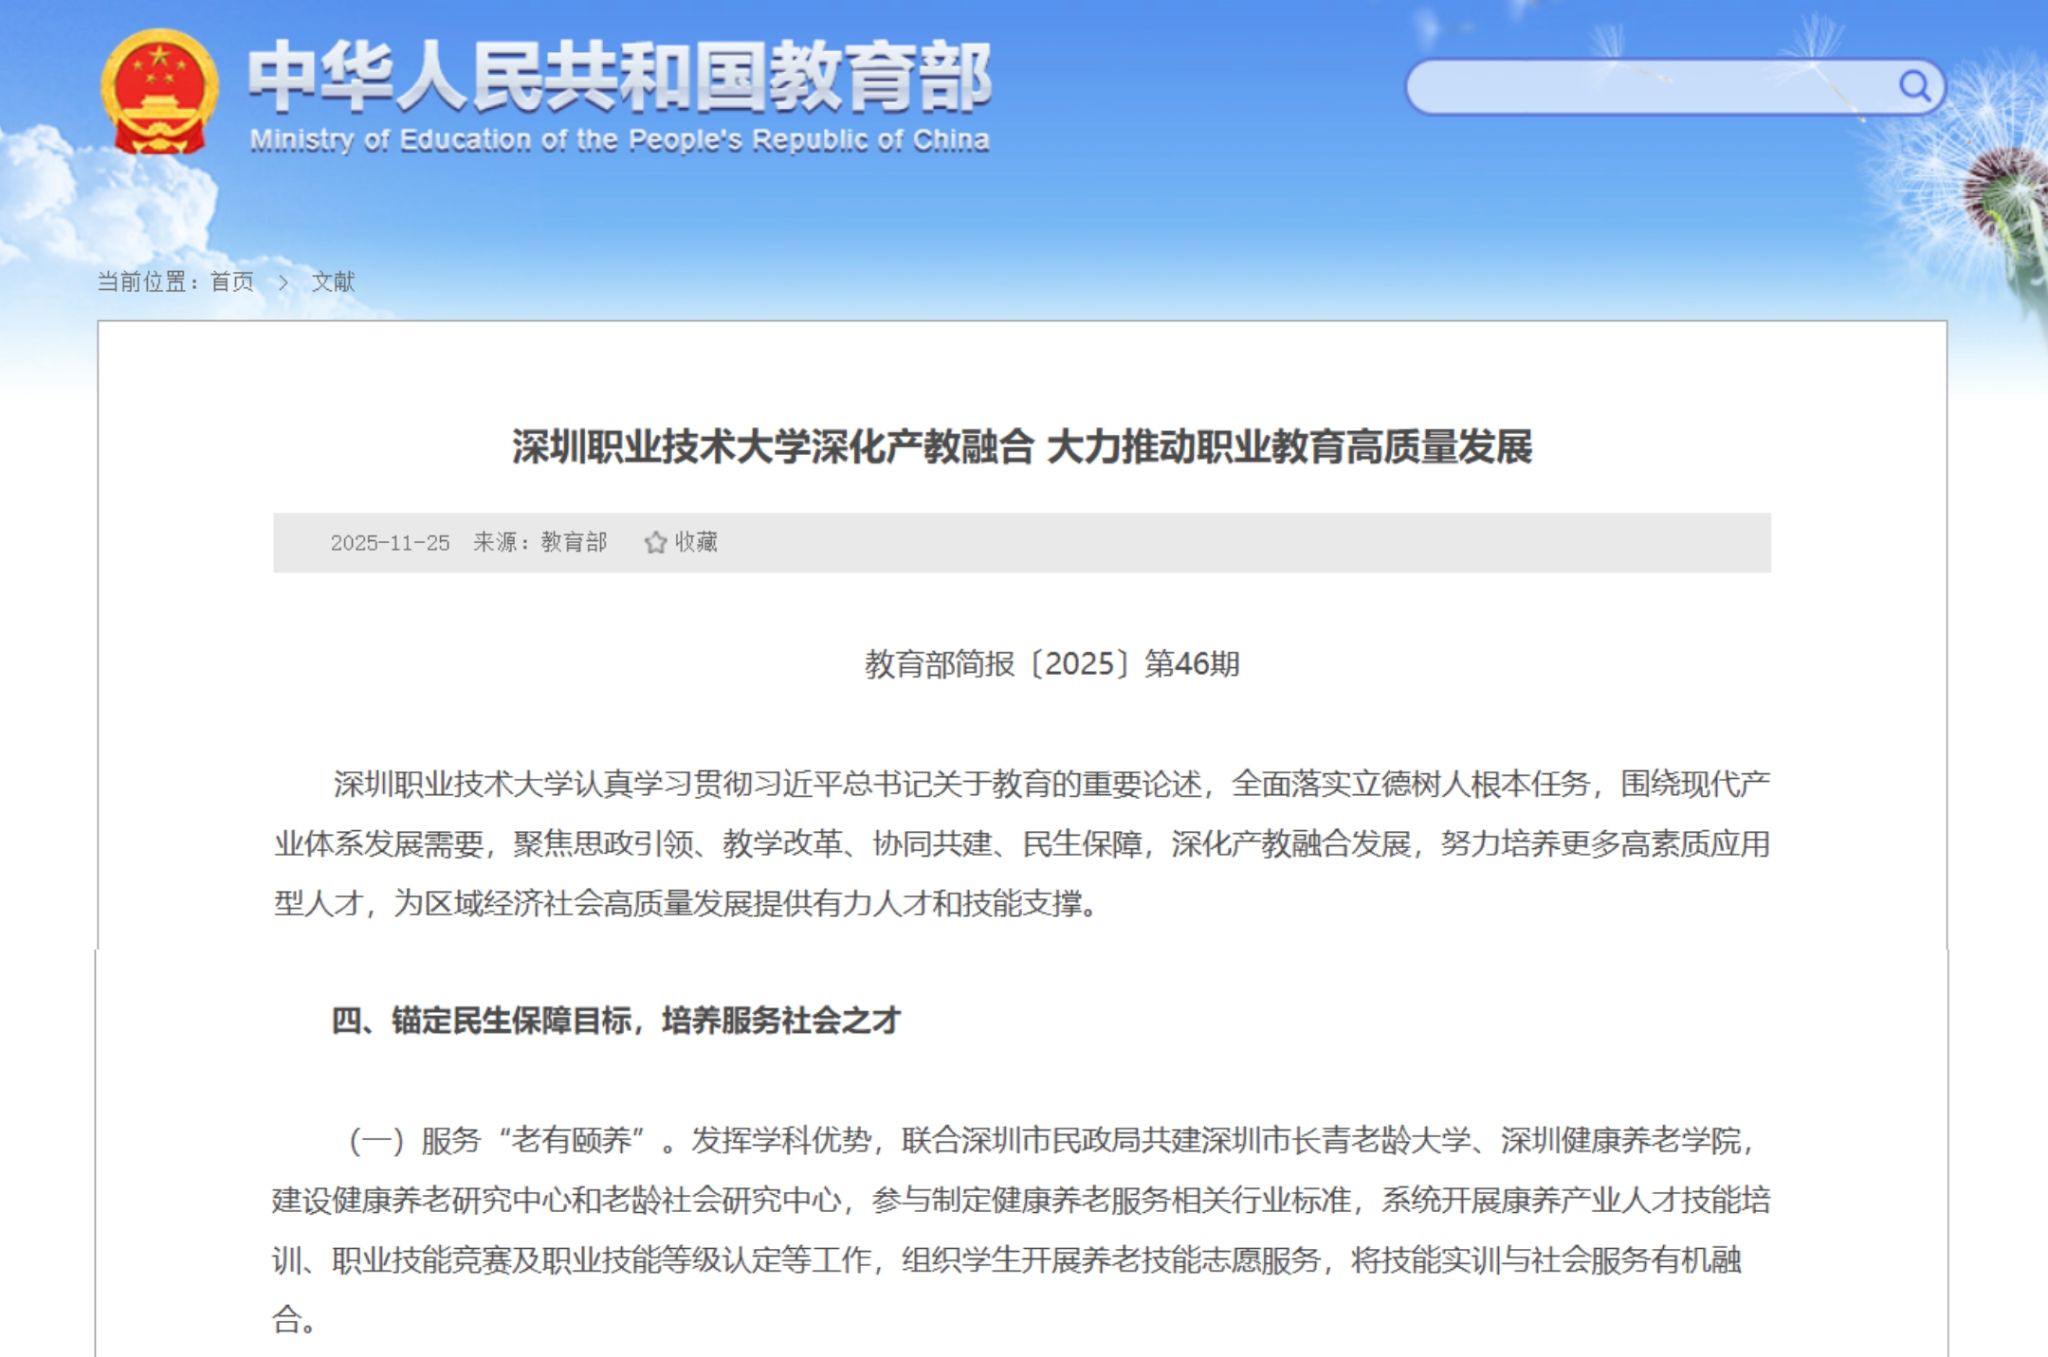The image size is (2048, 1357).
Task: Click the 收藏 bookmark text
Action: 696,542
